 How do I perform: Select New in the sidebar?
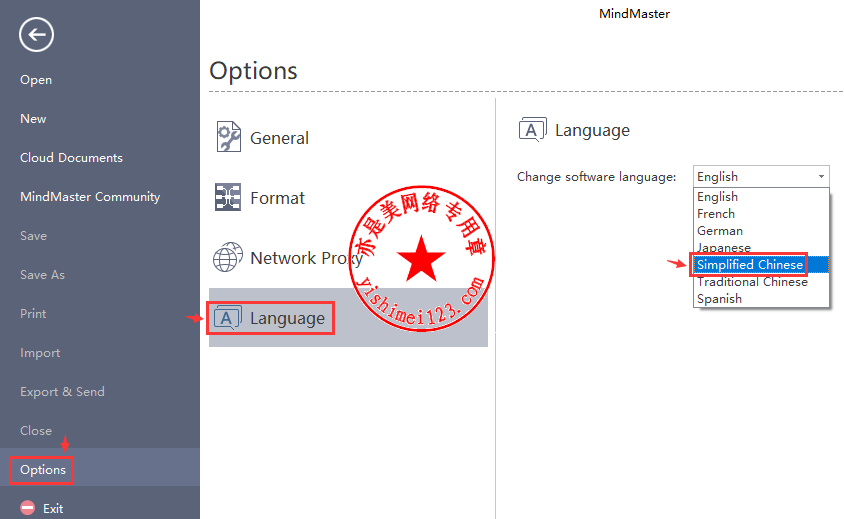click(33, 118)
